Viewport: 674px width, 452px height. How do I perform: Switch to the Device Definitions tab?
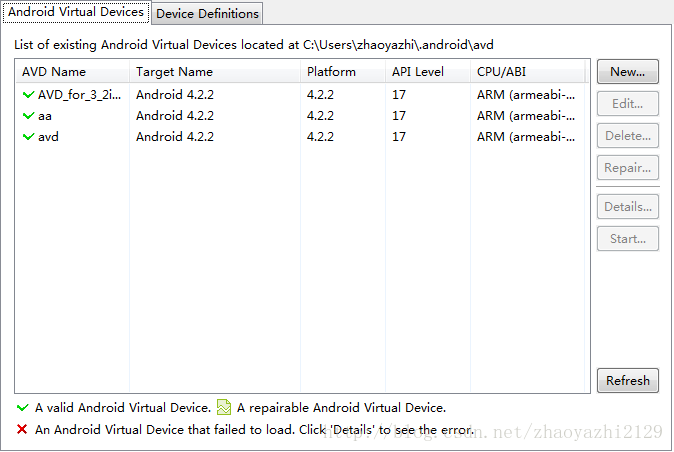point(207,13)
